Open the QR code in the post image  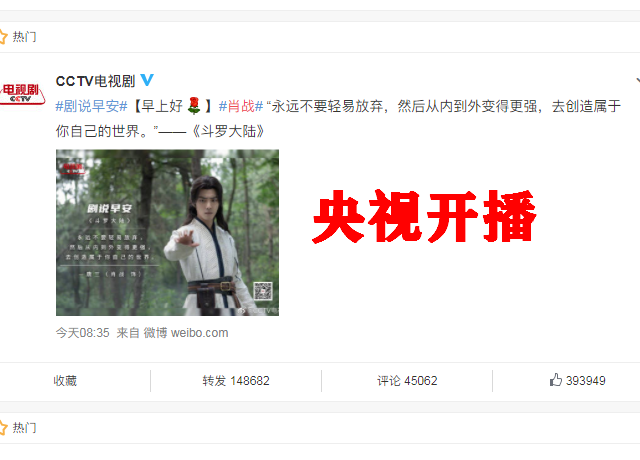click(x=263, y=291)
